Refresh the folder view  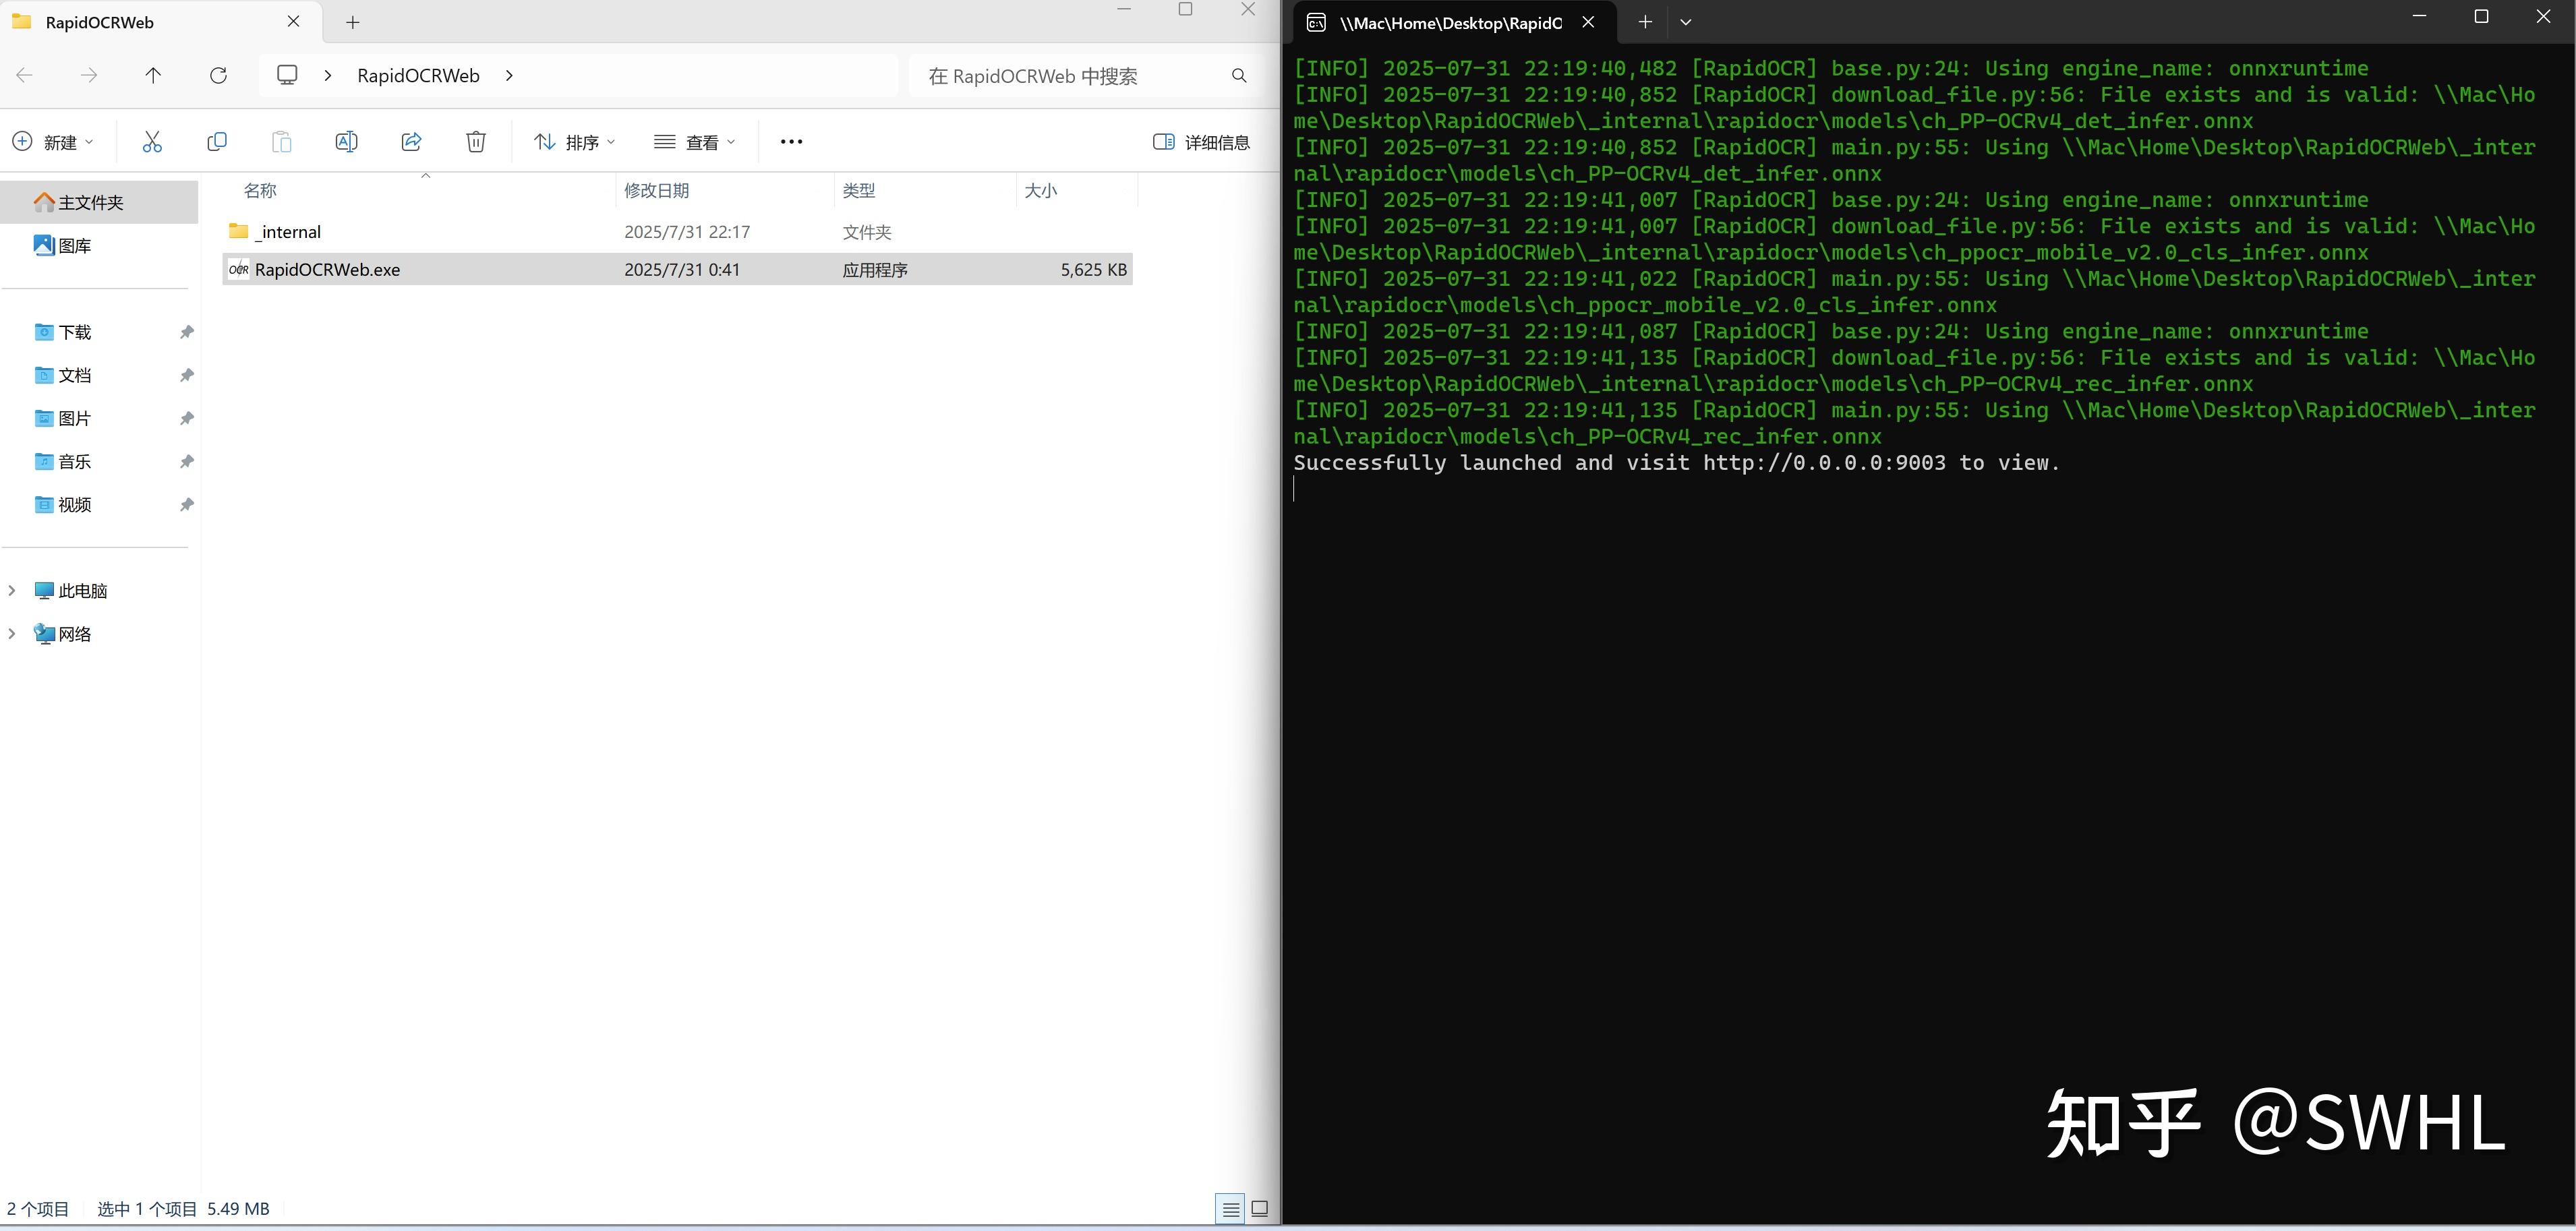[218, 75]
